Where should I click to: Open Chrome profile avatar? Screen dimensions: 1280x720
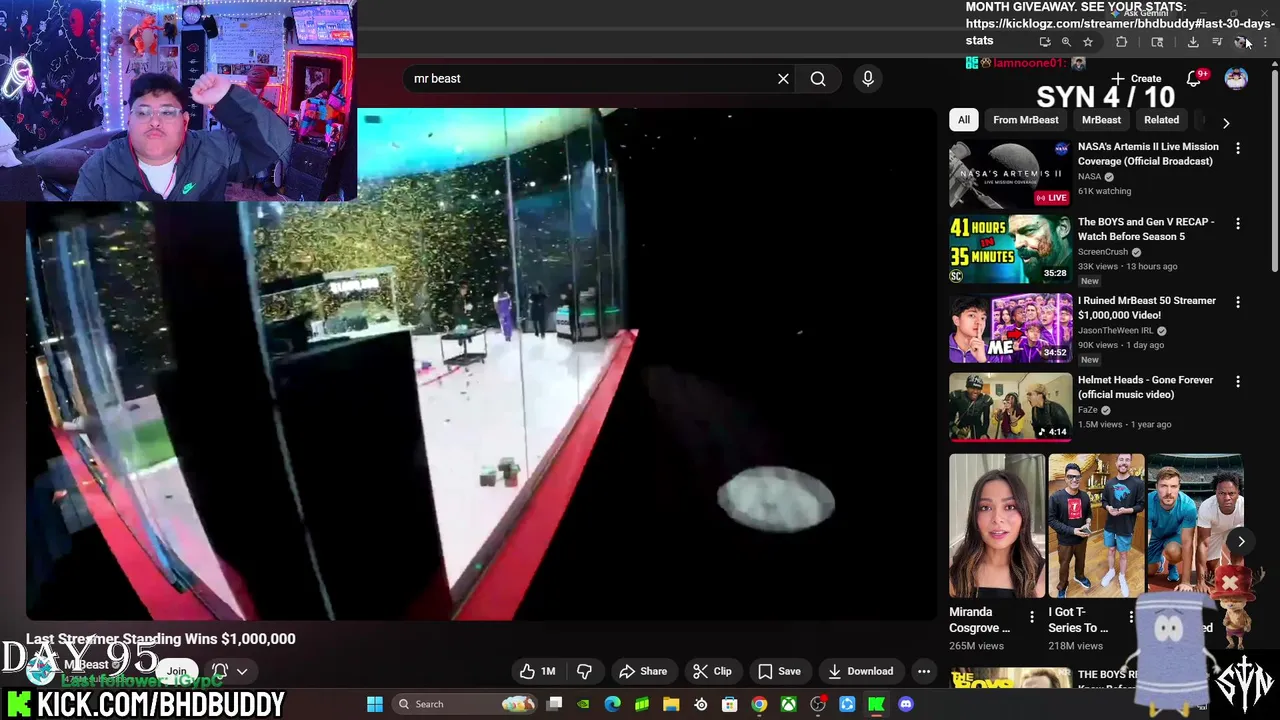(x=1240, y=42)
